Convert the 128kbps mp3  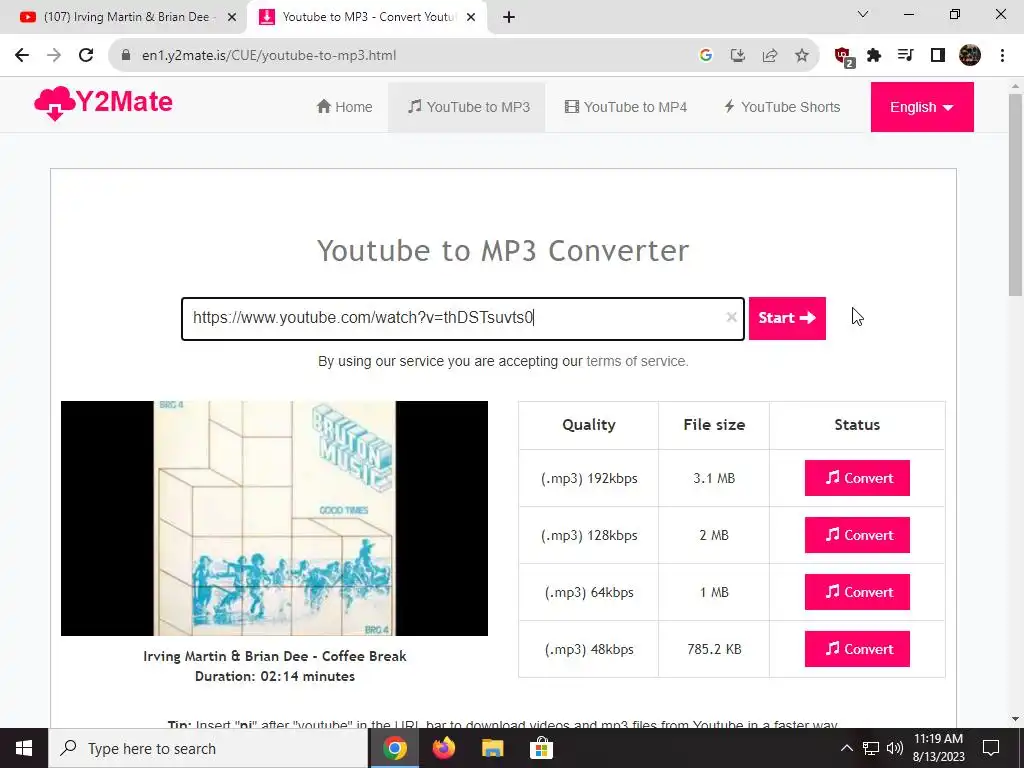[857, 535]
